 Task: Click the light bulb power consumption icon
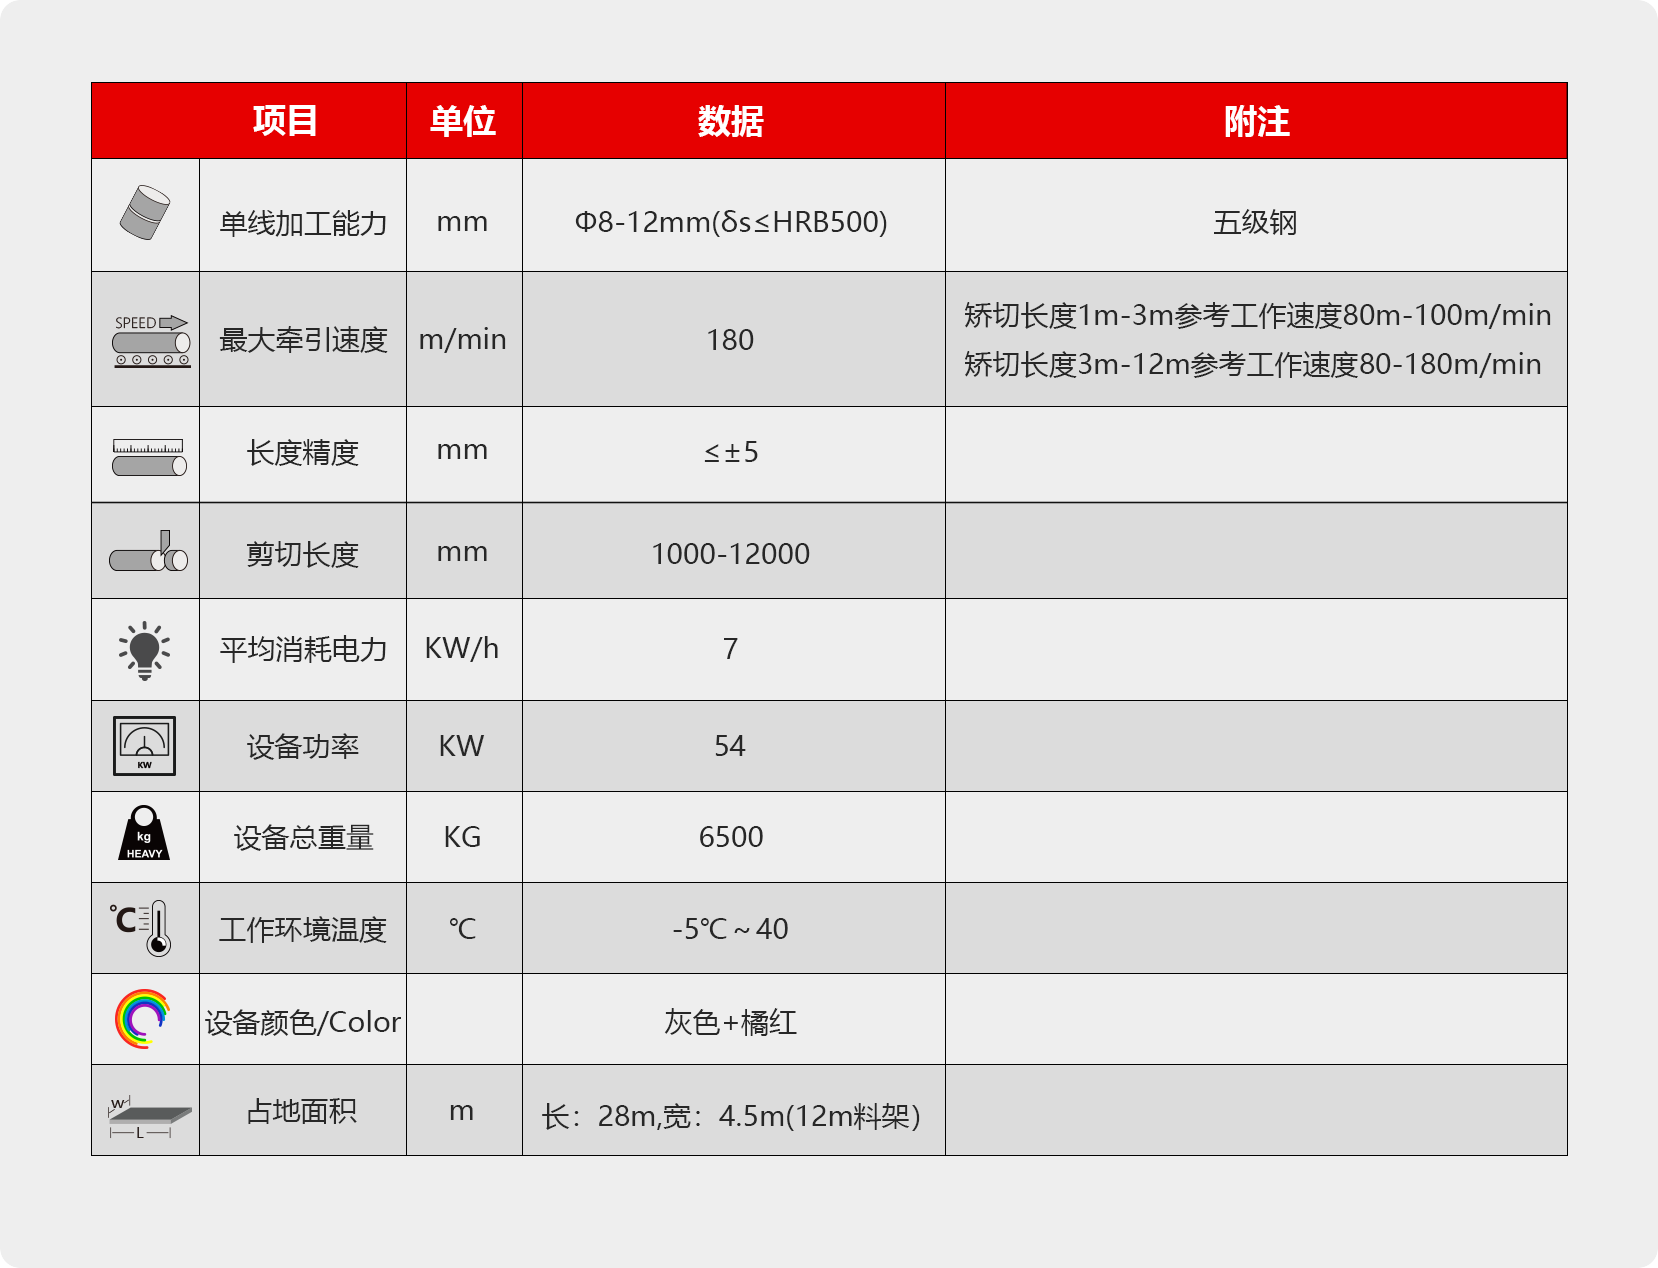pos(145,650)
